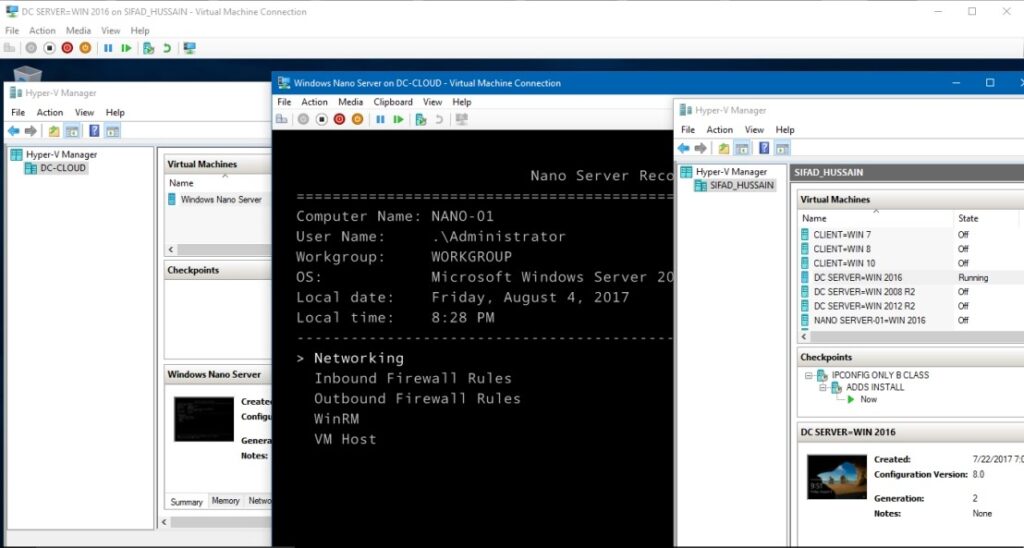Select DC-CLOUD node in left Hyper-V Manager tree
Image resolution: width=1024 pixels, height=548 pixels.
pyautogui.click(x=56, y=168)
